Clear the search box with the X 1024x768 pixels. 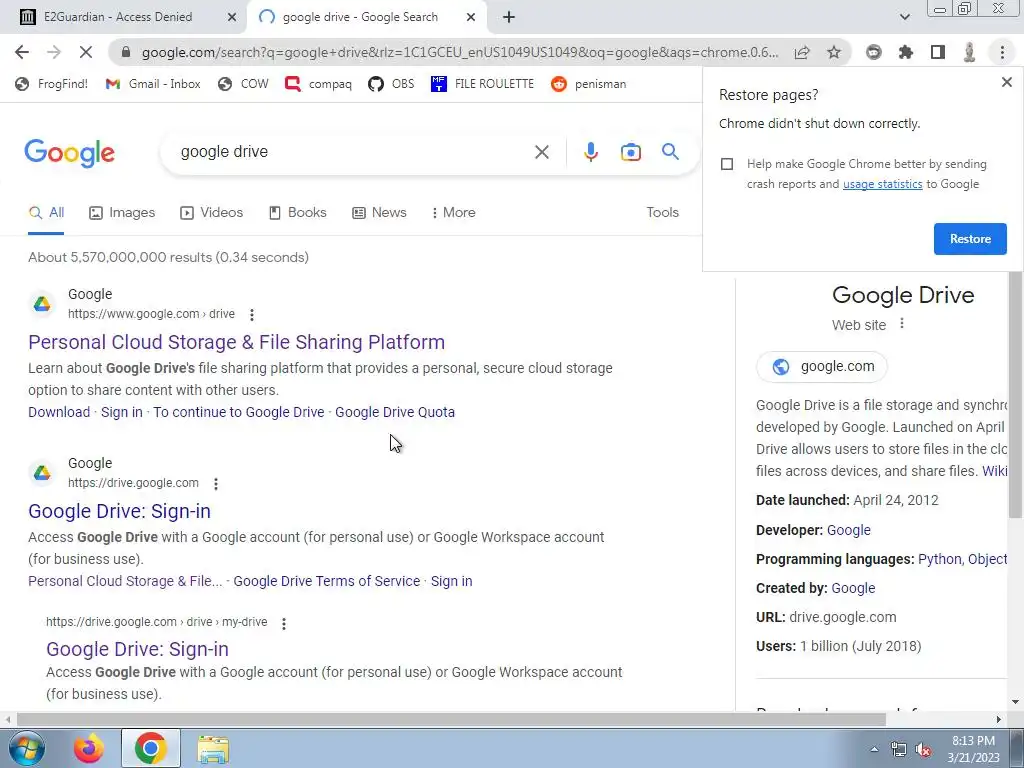541,152
